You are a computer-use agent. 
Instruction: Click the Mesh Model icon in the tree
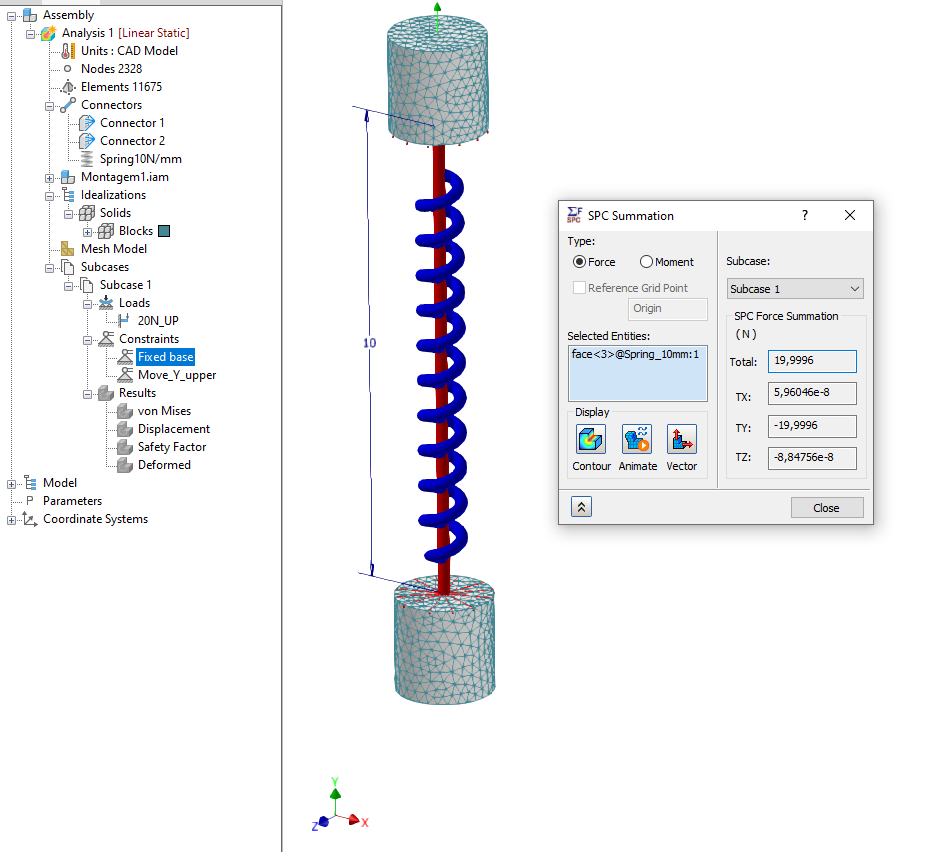tap(66, 248)
